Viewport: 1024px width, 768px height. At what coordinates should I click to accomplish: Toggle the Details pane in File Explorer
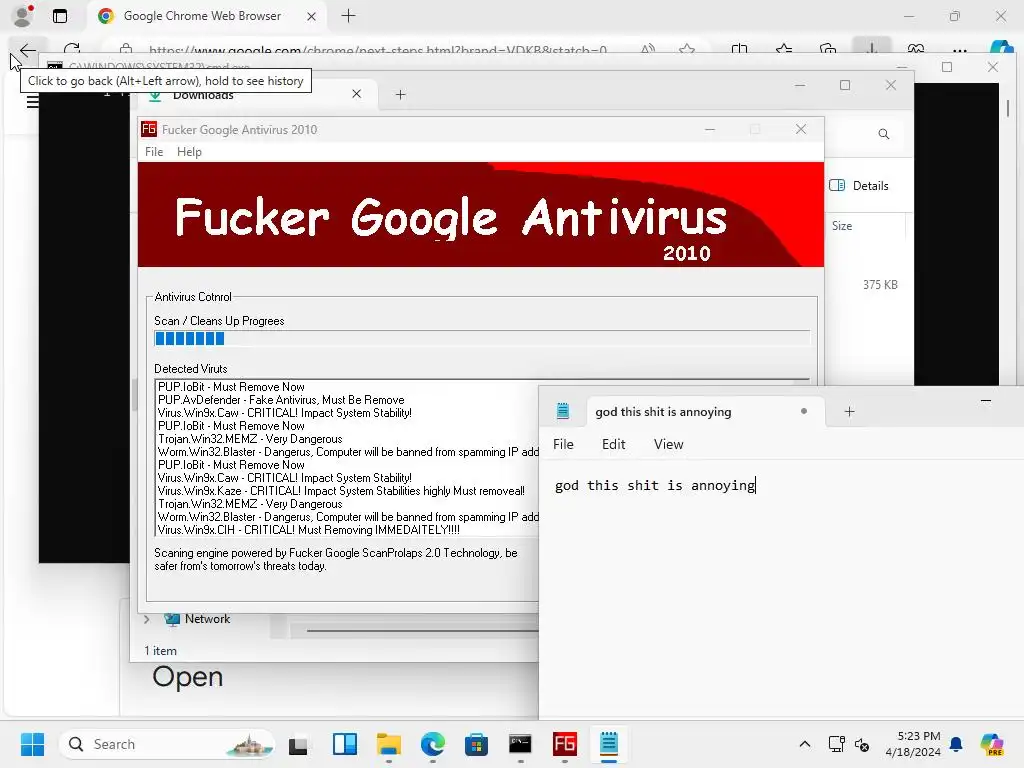[859, 185]
